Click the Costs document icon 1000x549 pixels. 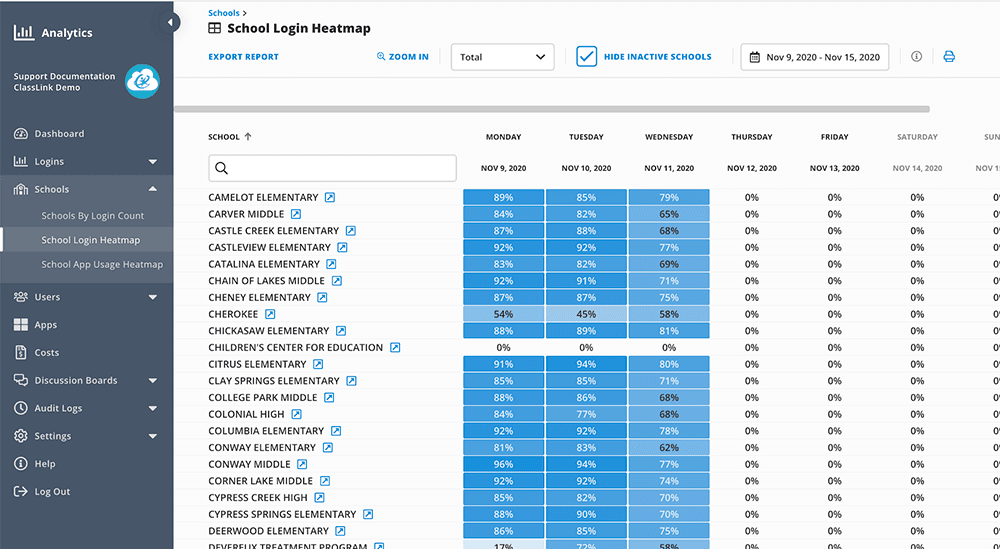(x=21, y=353)
